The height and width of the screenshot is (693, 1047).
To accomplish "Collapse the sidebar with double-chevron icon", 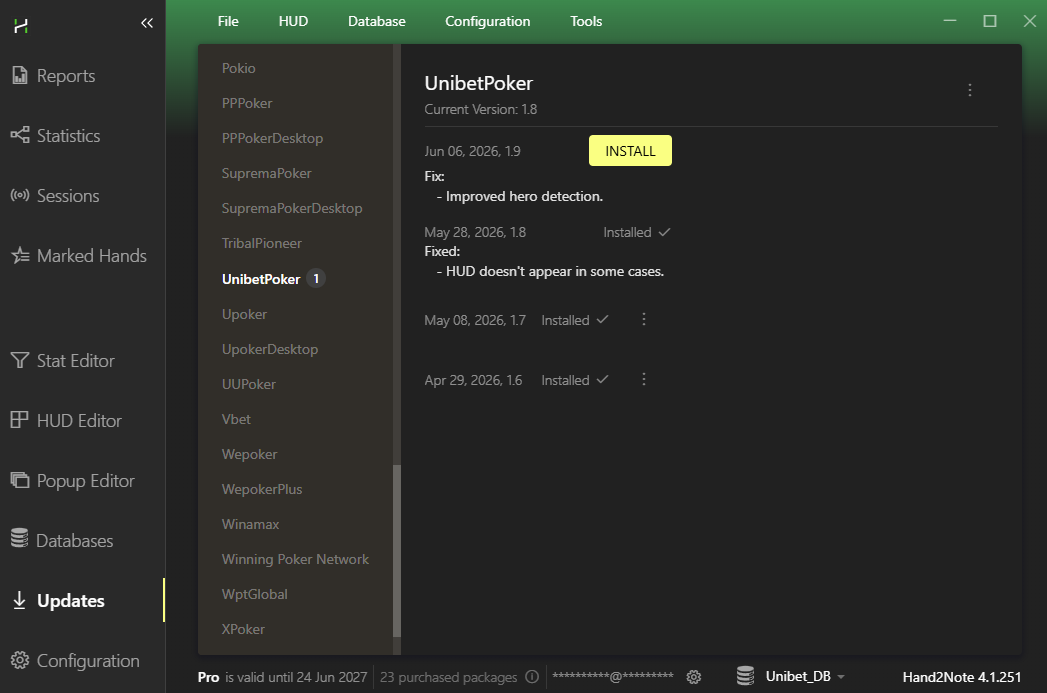I will (x=147, y=23).
